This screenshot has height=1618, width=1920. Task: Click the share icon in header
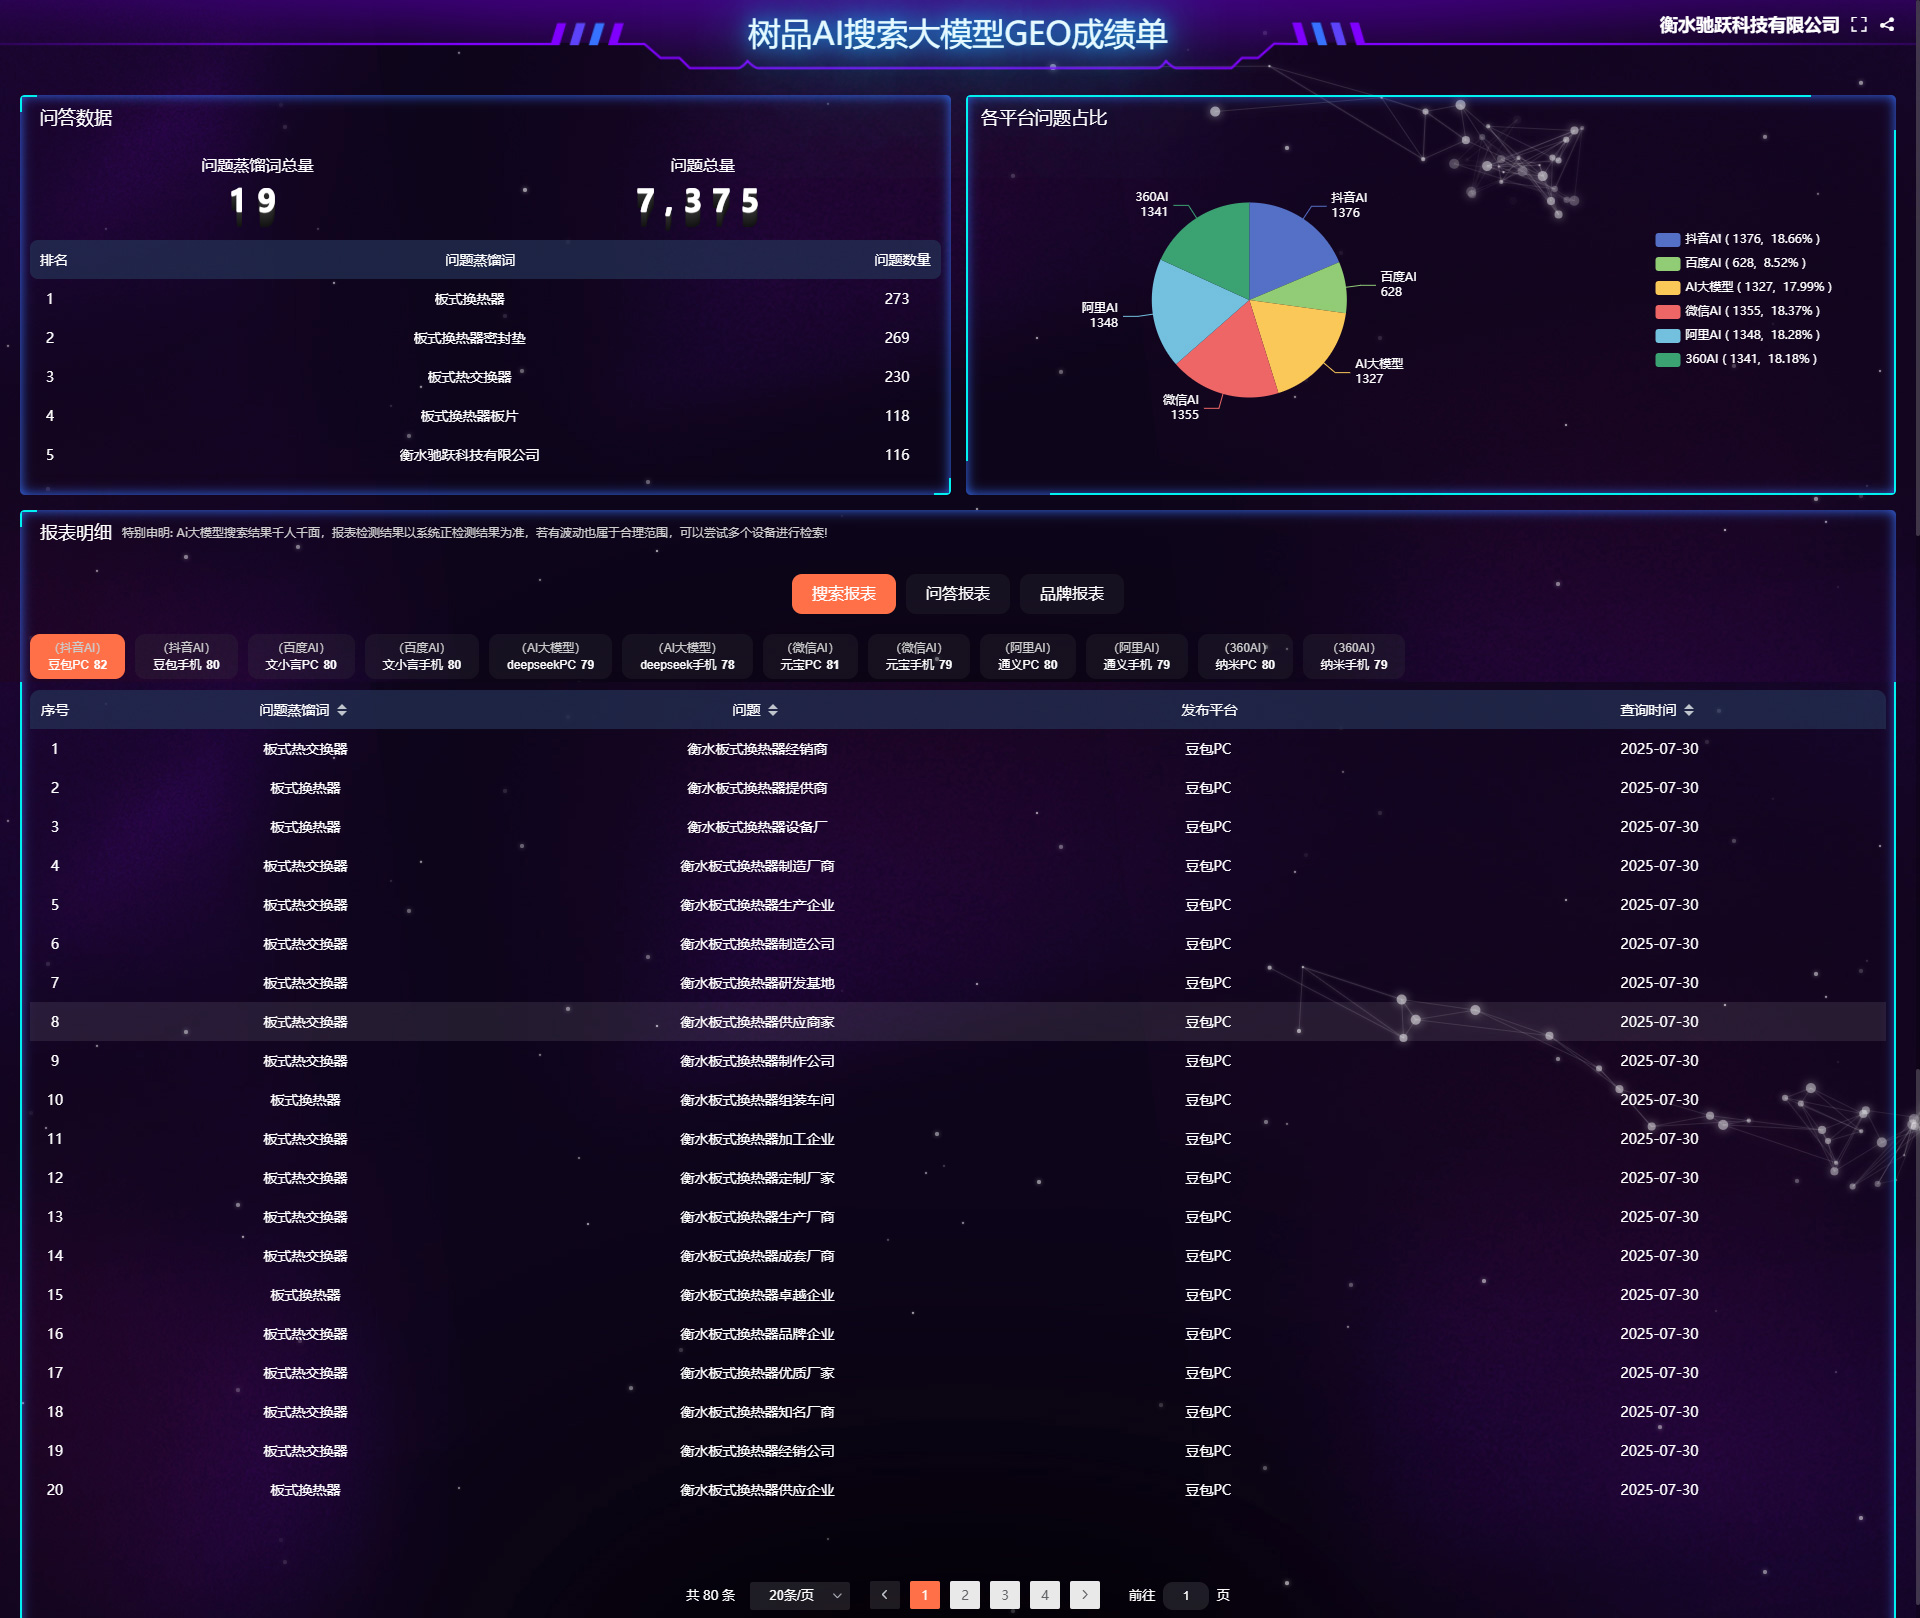[x=1887, y=25]
